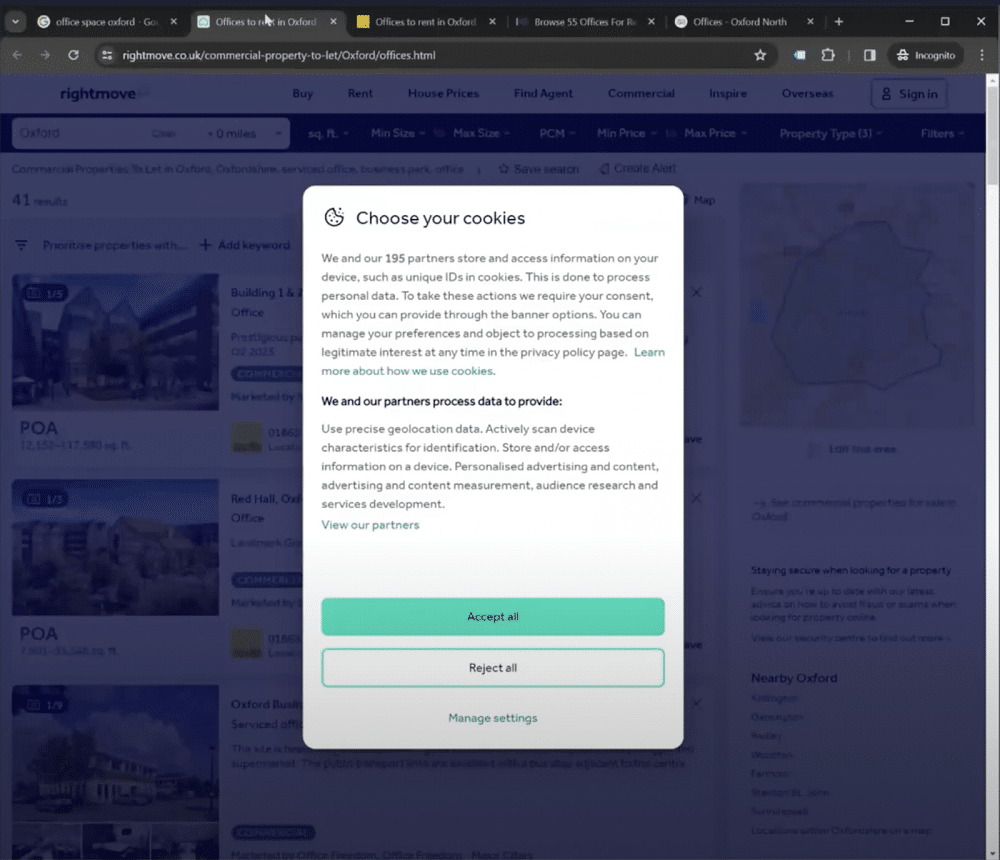Click the Create Alert bell icon
1000x860 pixels.
pos(602,170)
